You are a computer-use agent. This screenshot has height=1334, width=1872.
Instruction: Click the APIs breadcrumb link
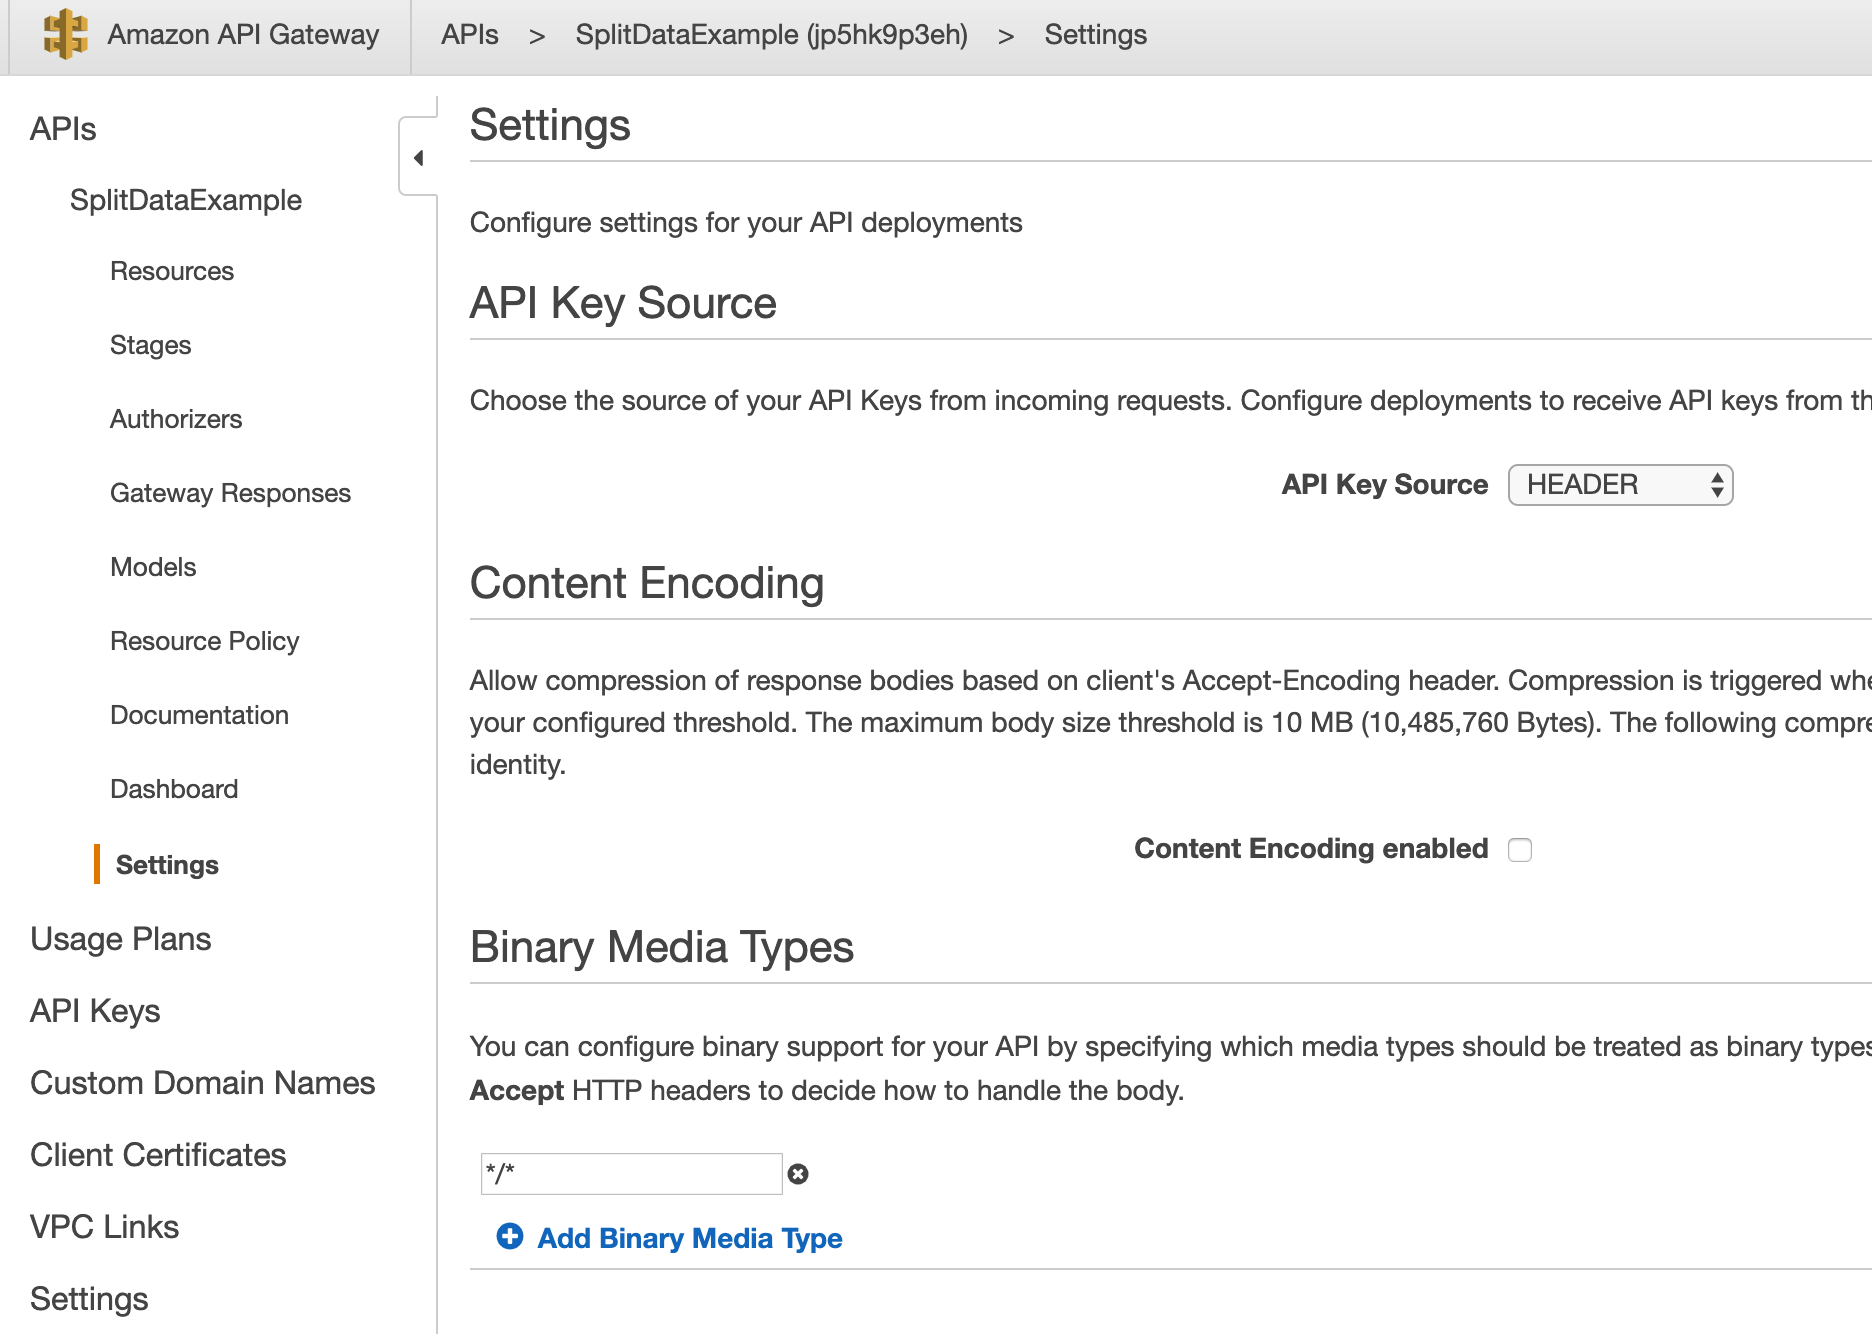tap(469, 35)
